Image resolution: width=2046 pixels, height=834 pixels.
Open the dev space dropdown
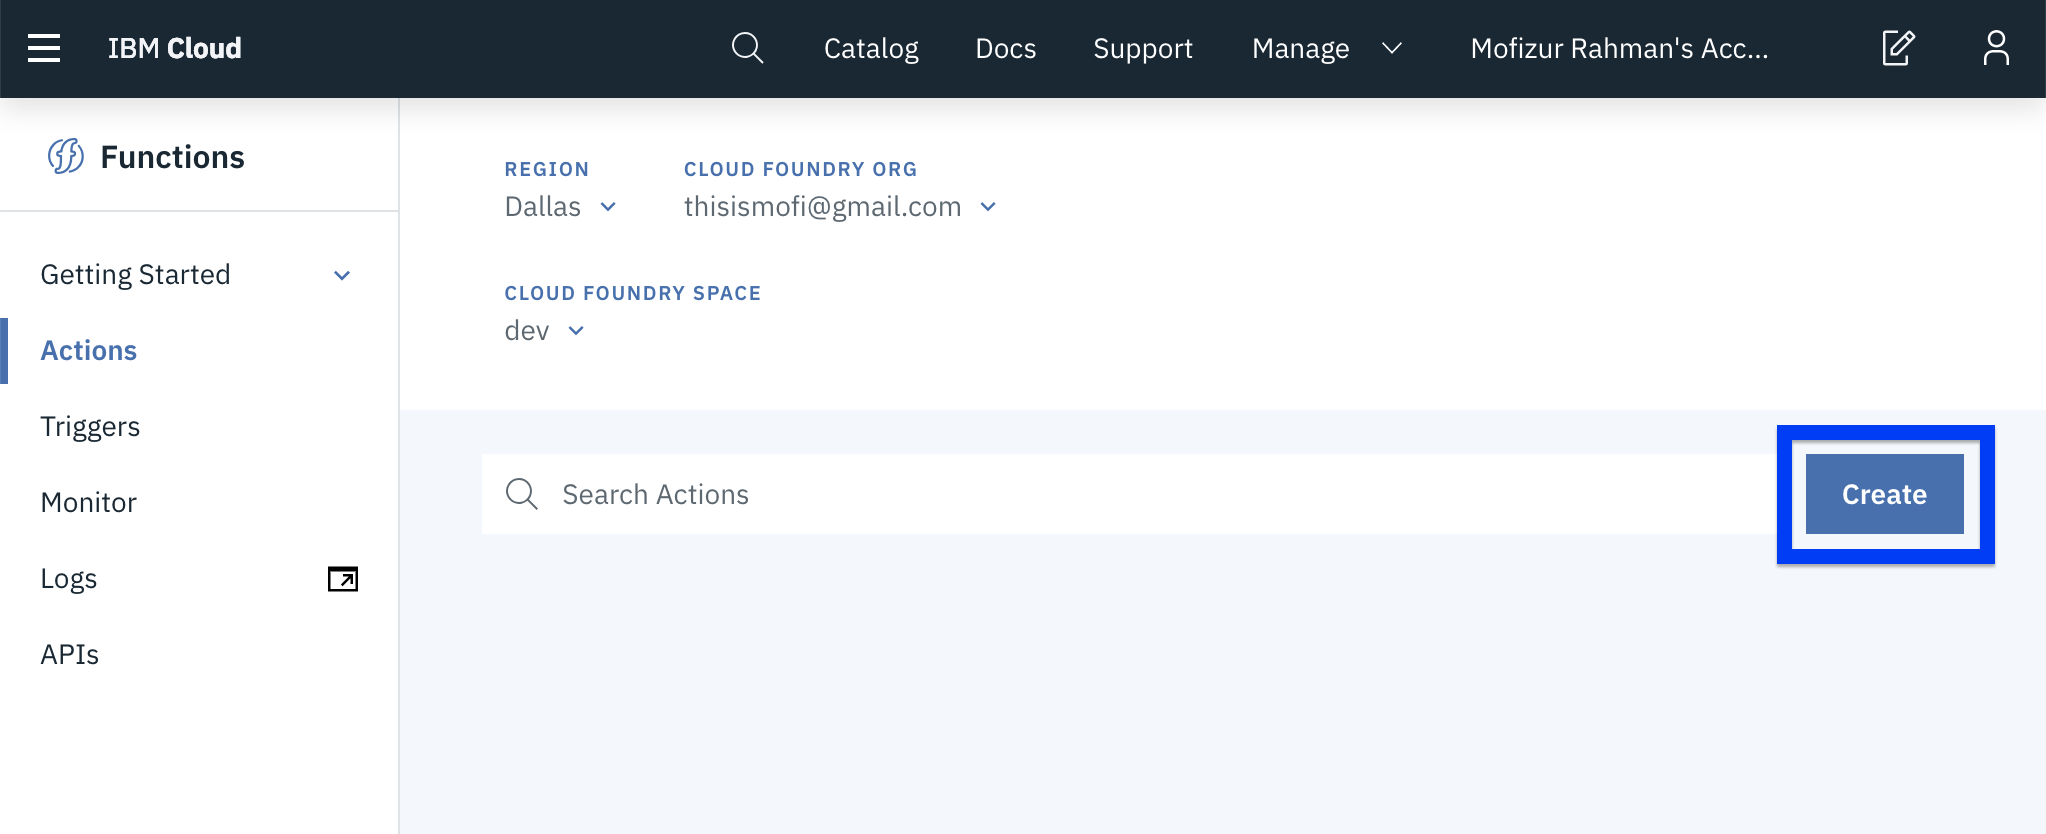click(545, 331)
